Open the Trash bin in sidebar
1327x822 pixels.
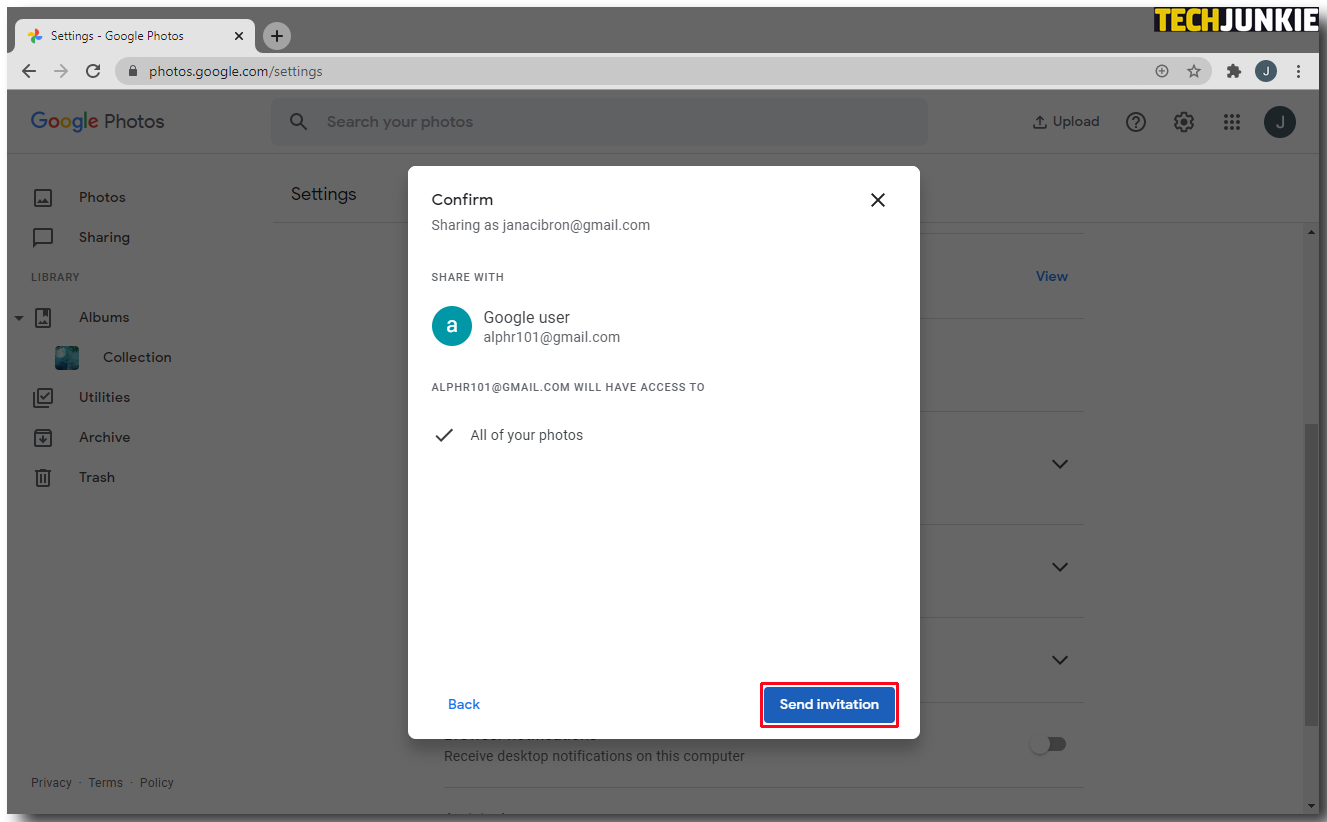pyautogui.click(x=43, y=477)
